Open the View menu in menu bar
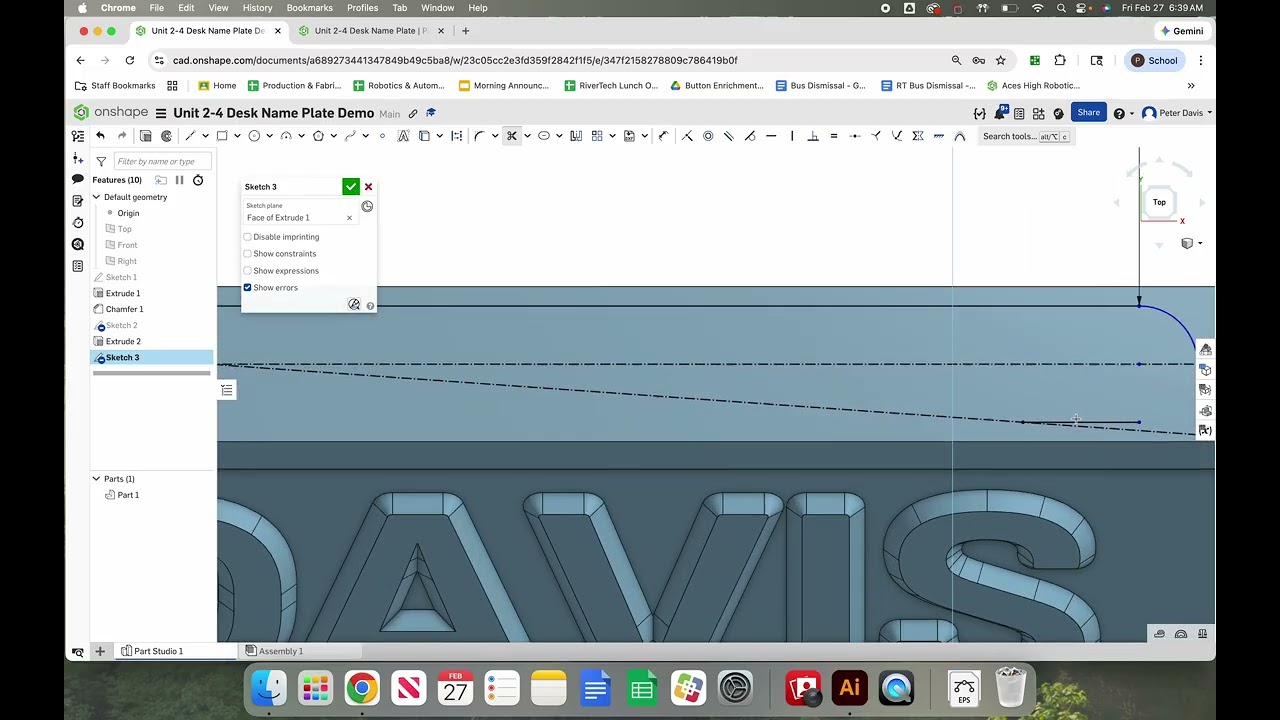This screenshot has height=720, width=1280. tap(218, 8)
